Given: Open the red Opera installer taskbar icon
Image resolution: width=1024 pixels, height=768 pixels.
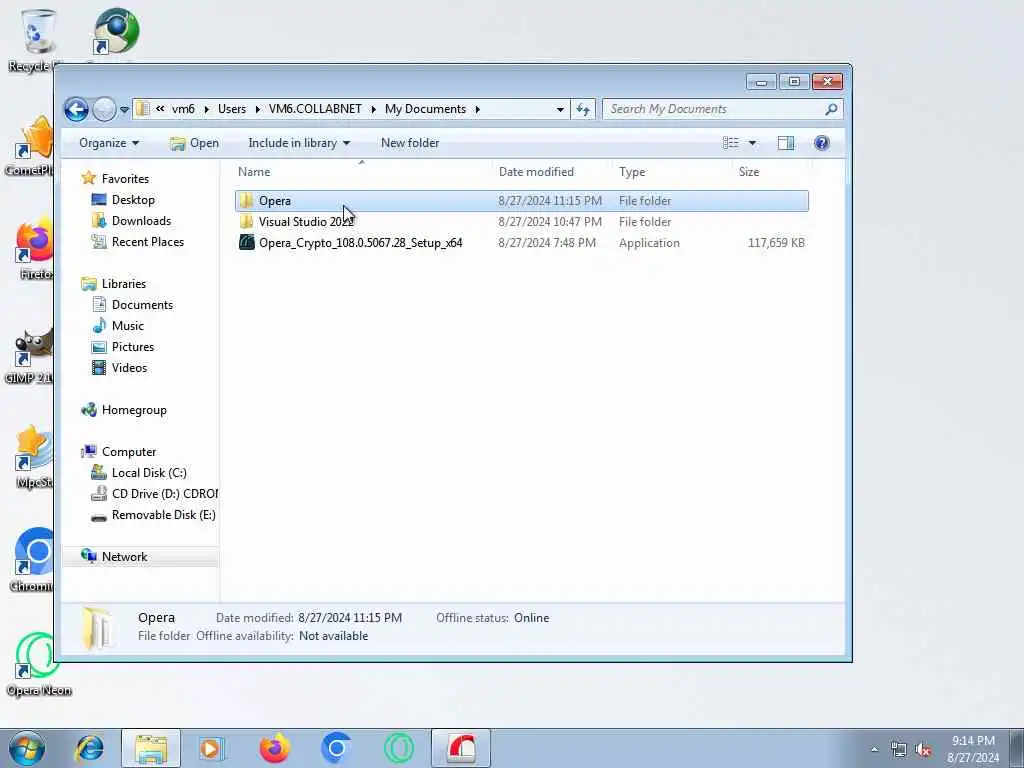Looking at the screenshot, I should click(x=460, y=748).
